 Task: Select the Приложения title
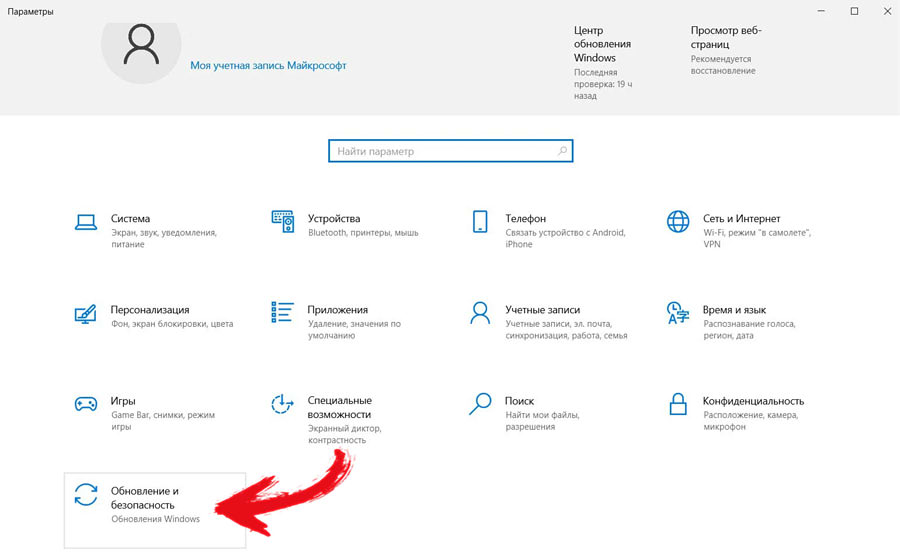[338, 310]
